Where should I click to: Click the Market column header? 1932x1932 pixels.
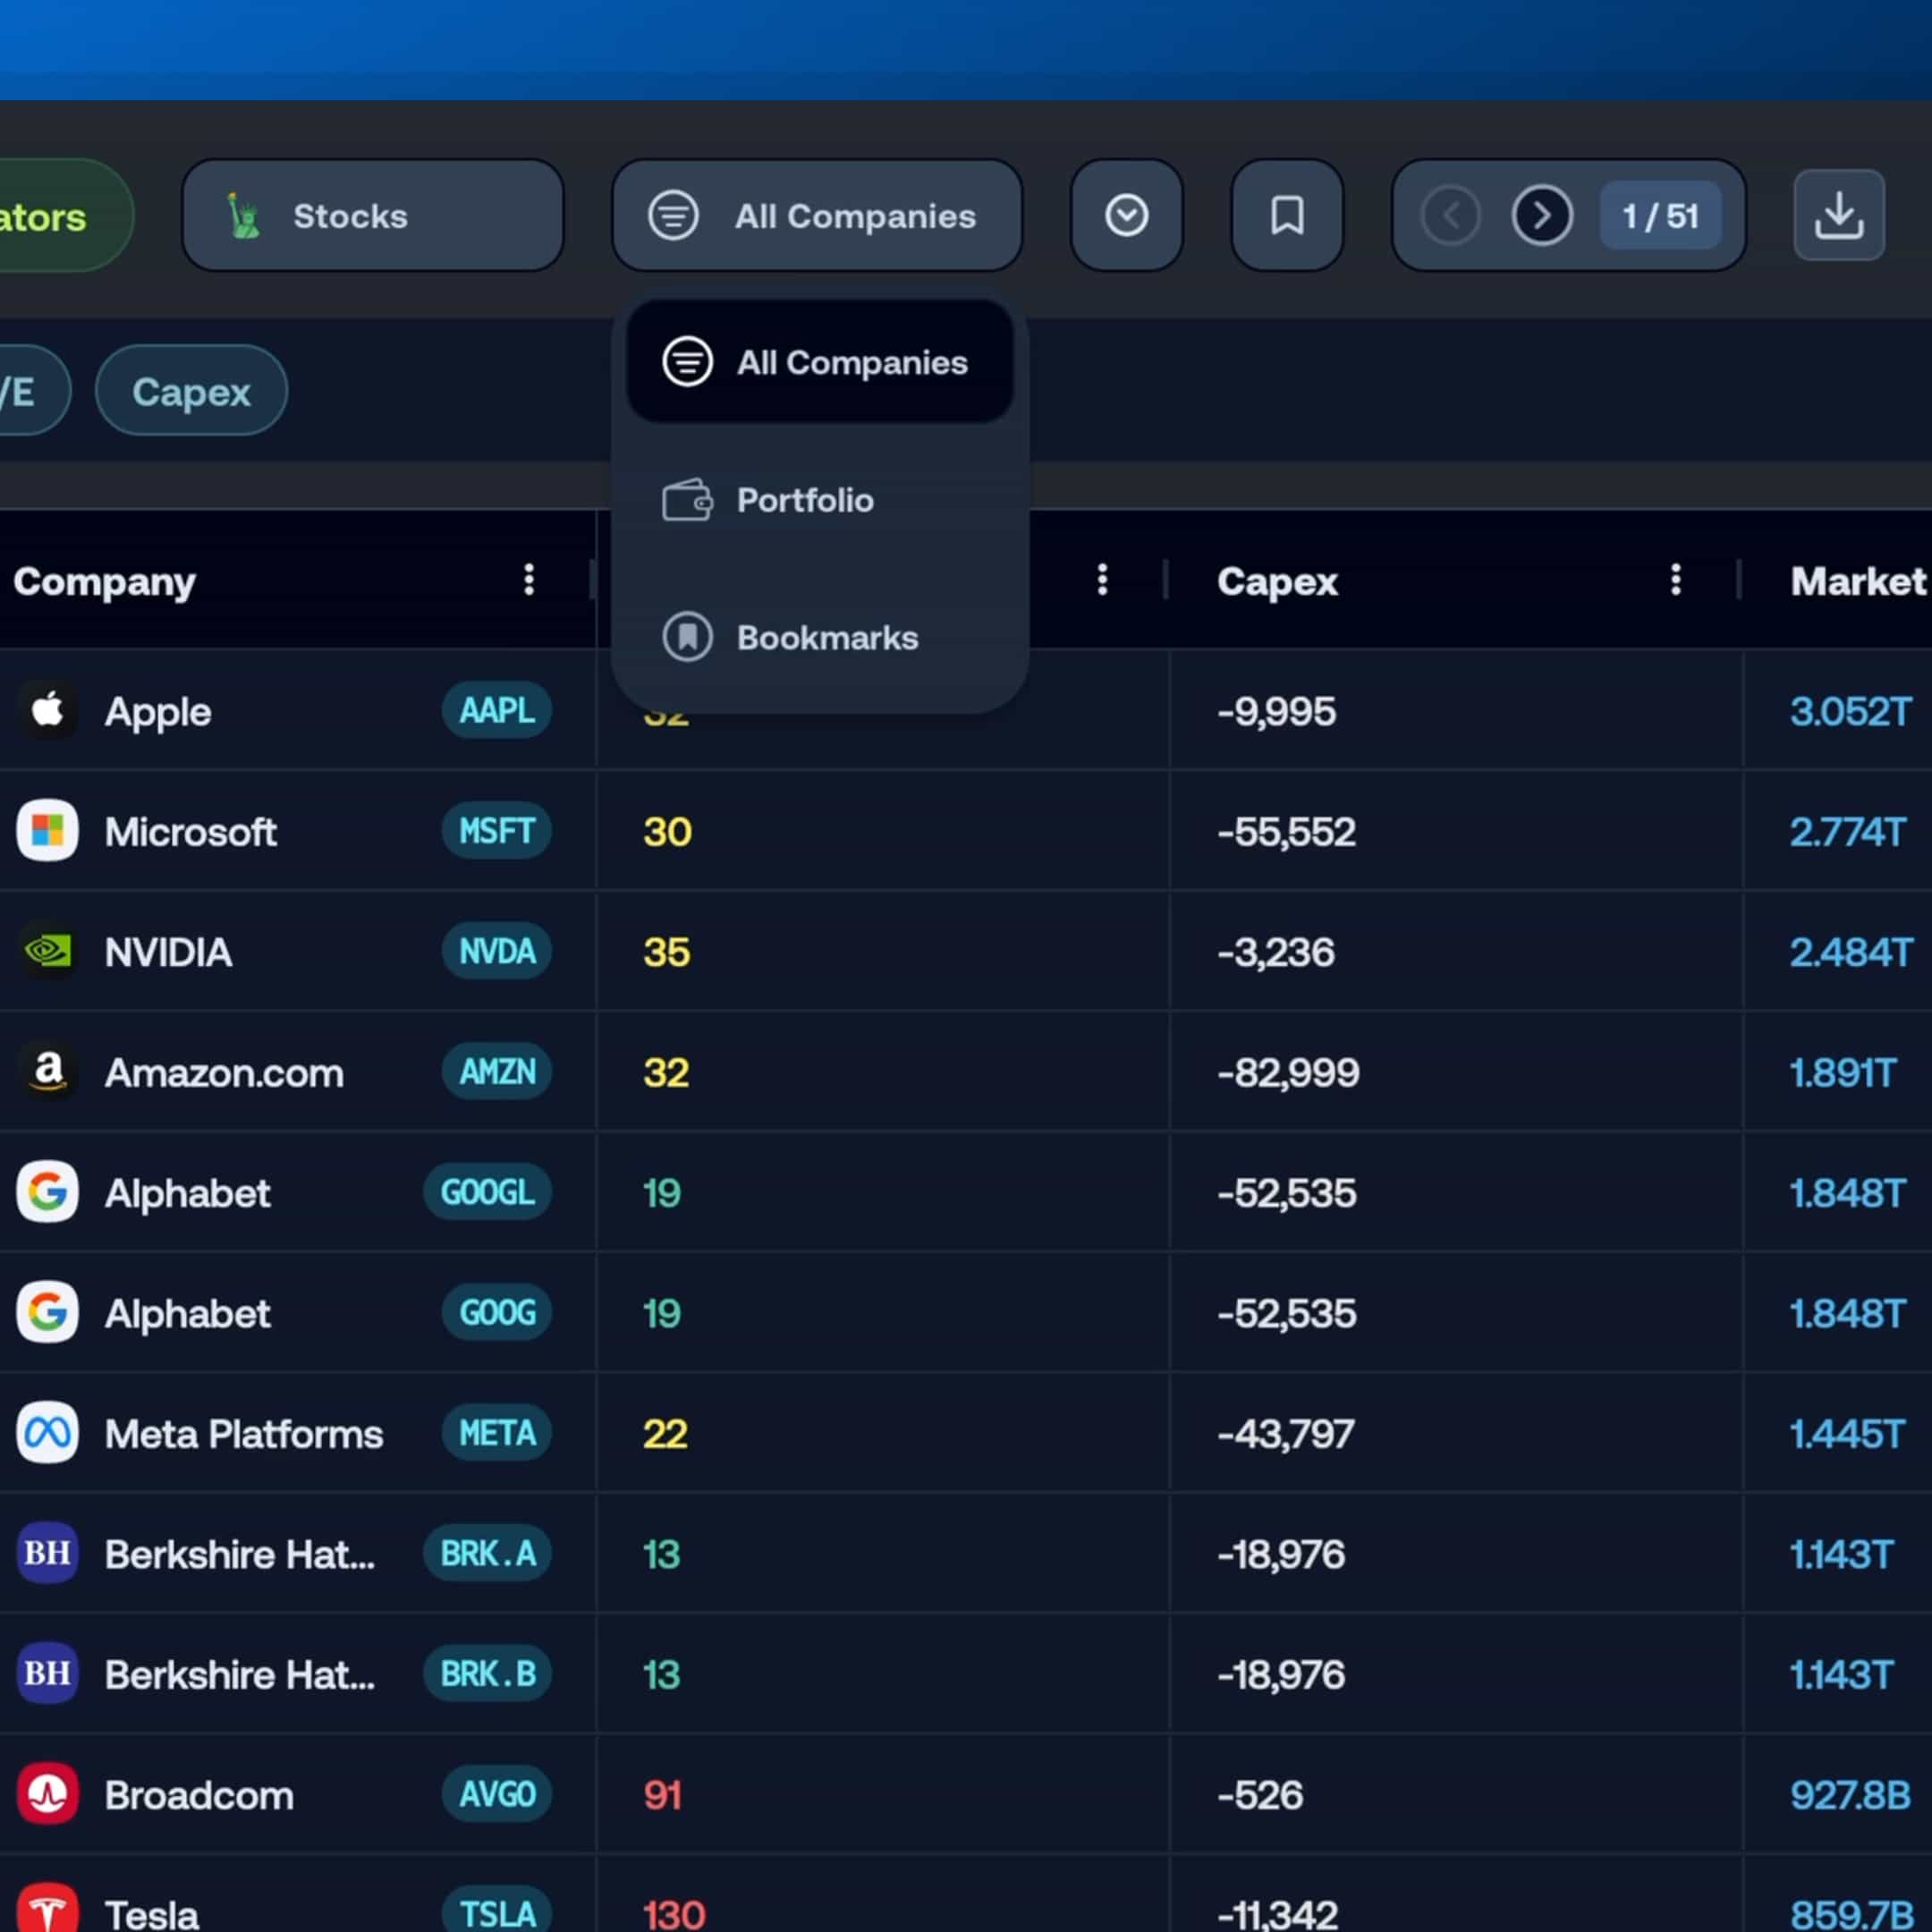tap(1858, 581)
